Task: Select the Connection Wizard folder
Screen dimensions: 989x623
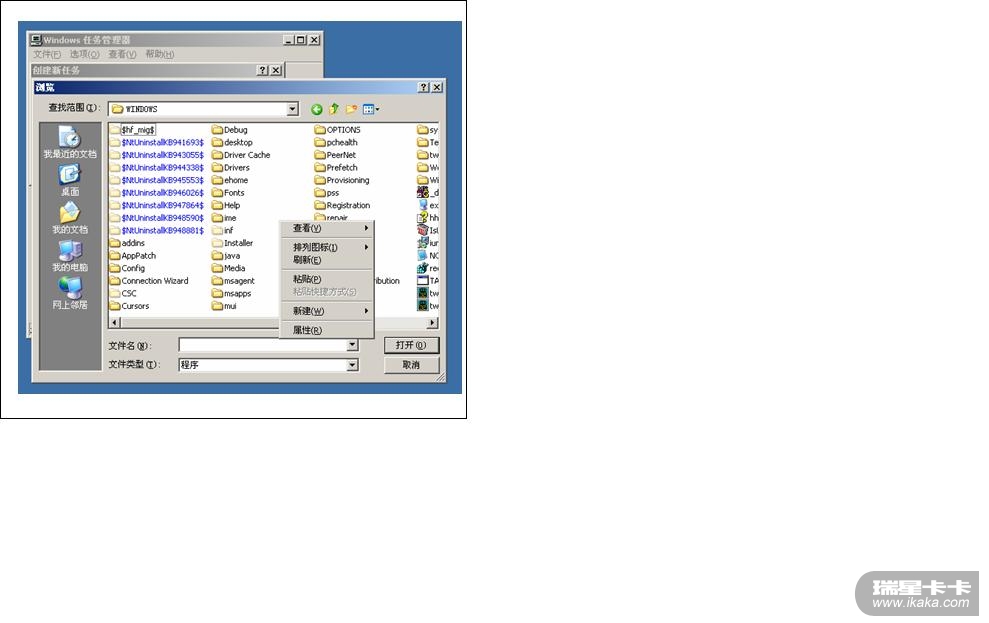Action: [149, 281]
